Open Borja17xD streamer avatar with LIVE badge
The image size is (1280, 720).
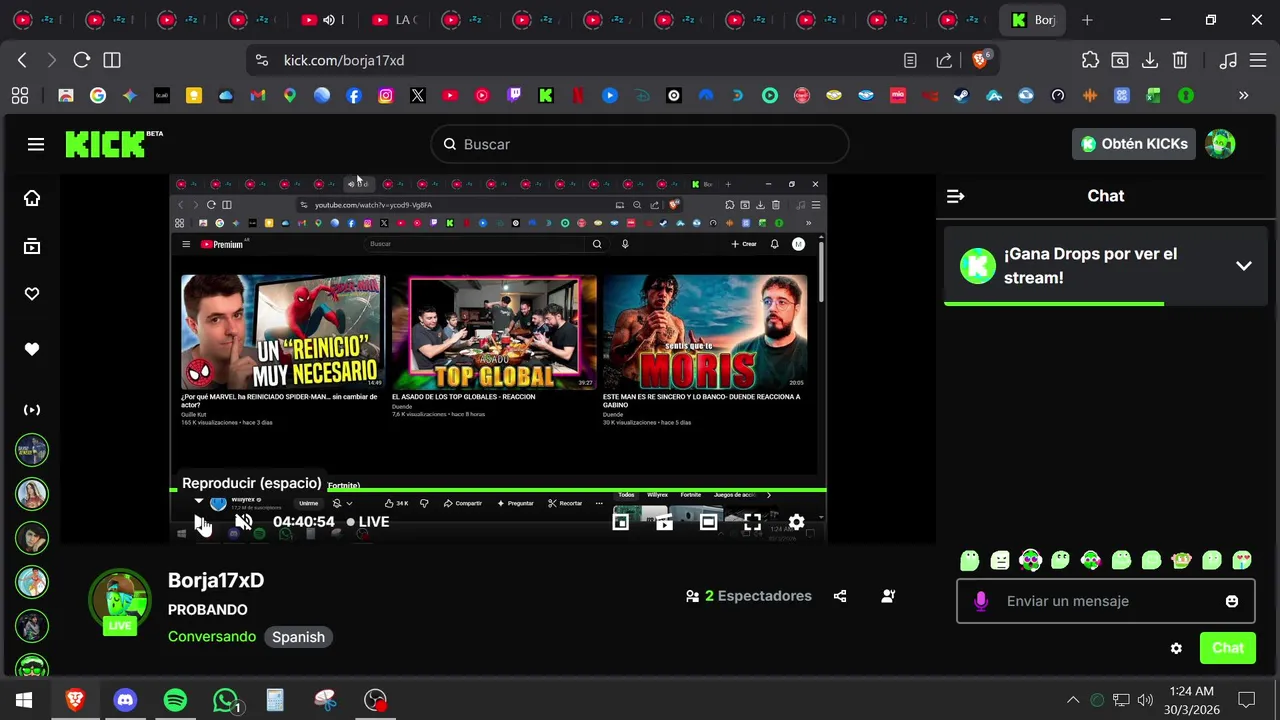(x=120, y=602)
